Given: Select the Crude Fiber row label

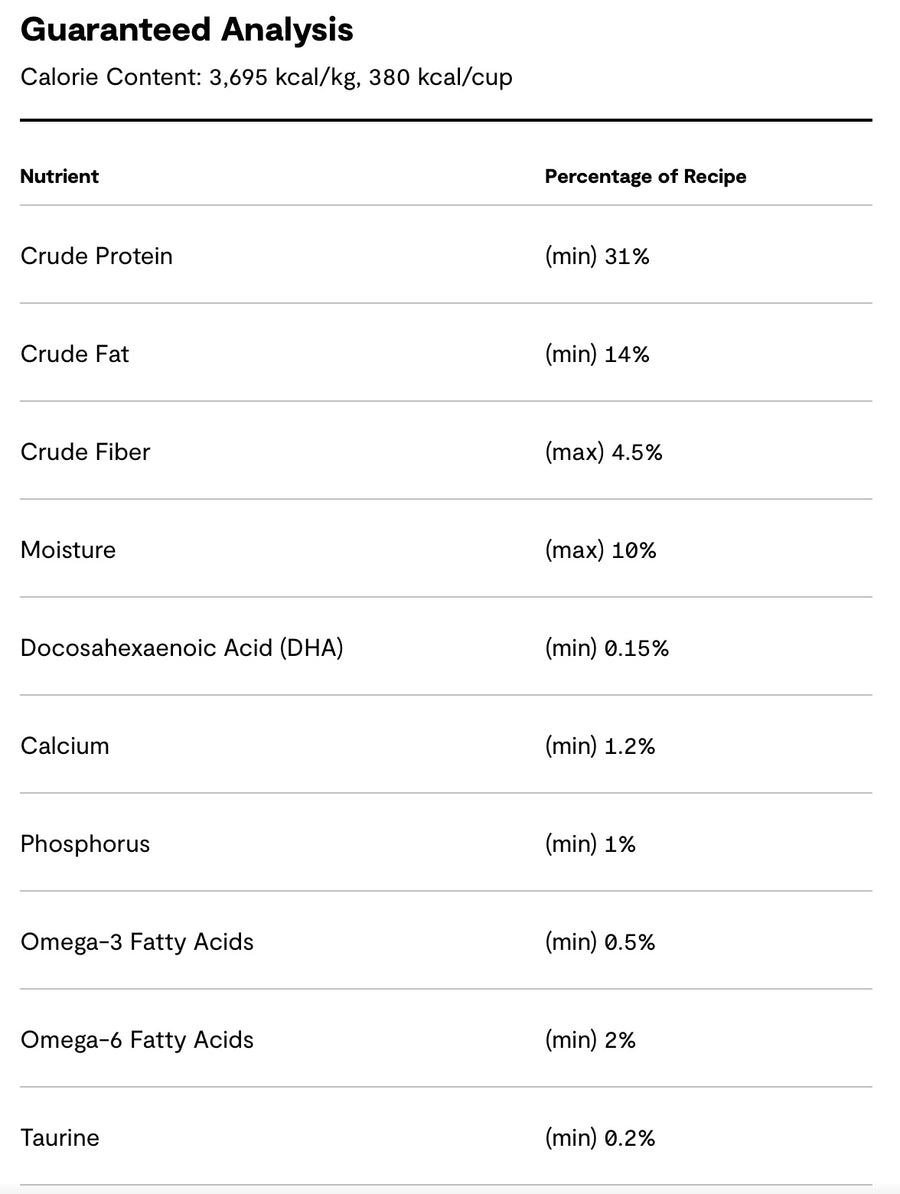Looking at the screenshot, I should click(85, 452).
